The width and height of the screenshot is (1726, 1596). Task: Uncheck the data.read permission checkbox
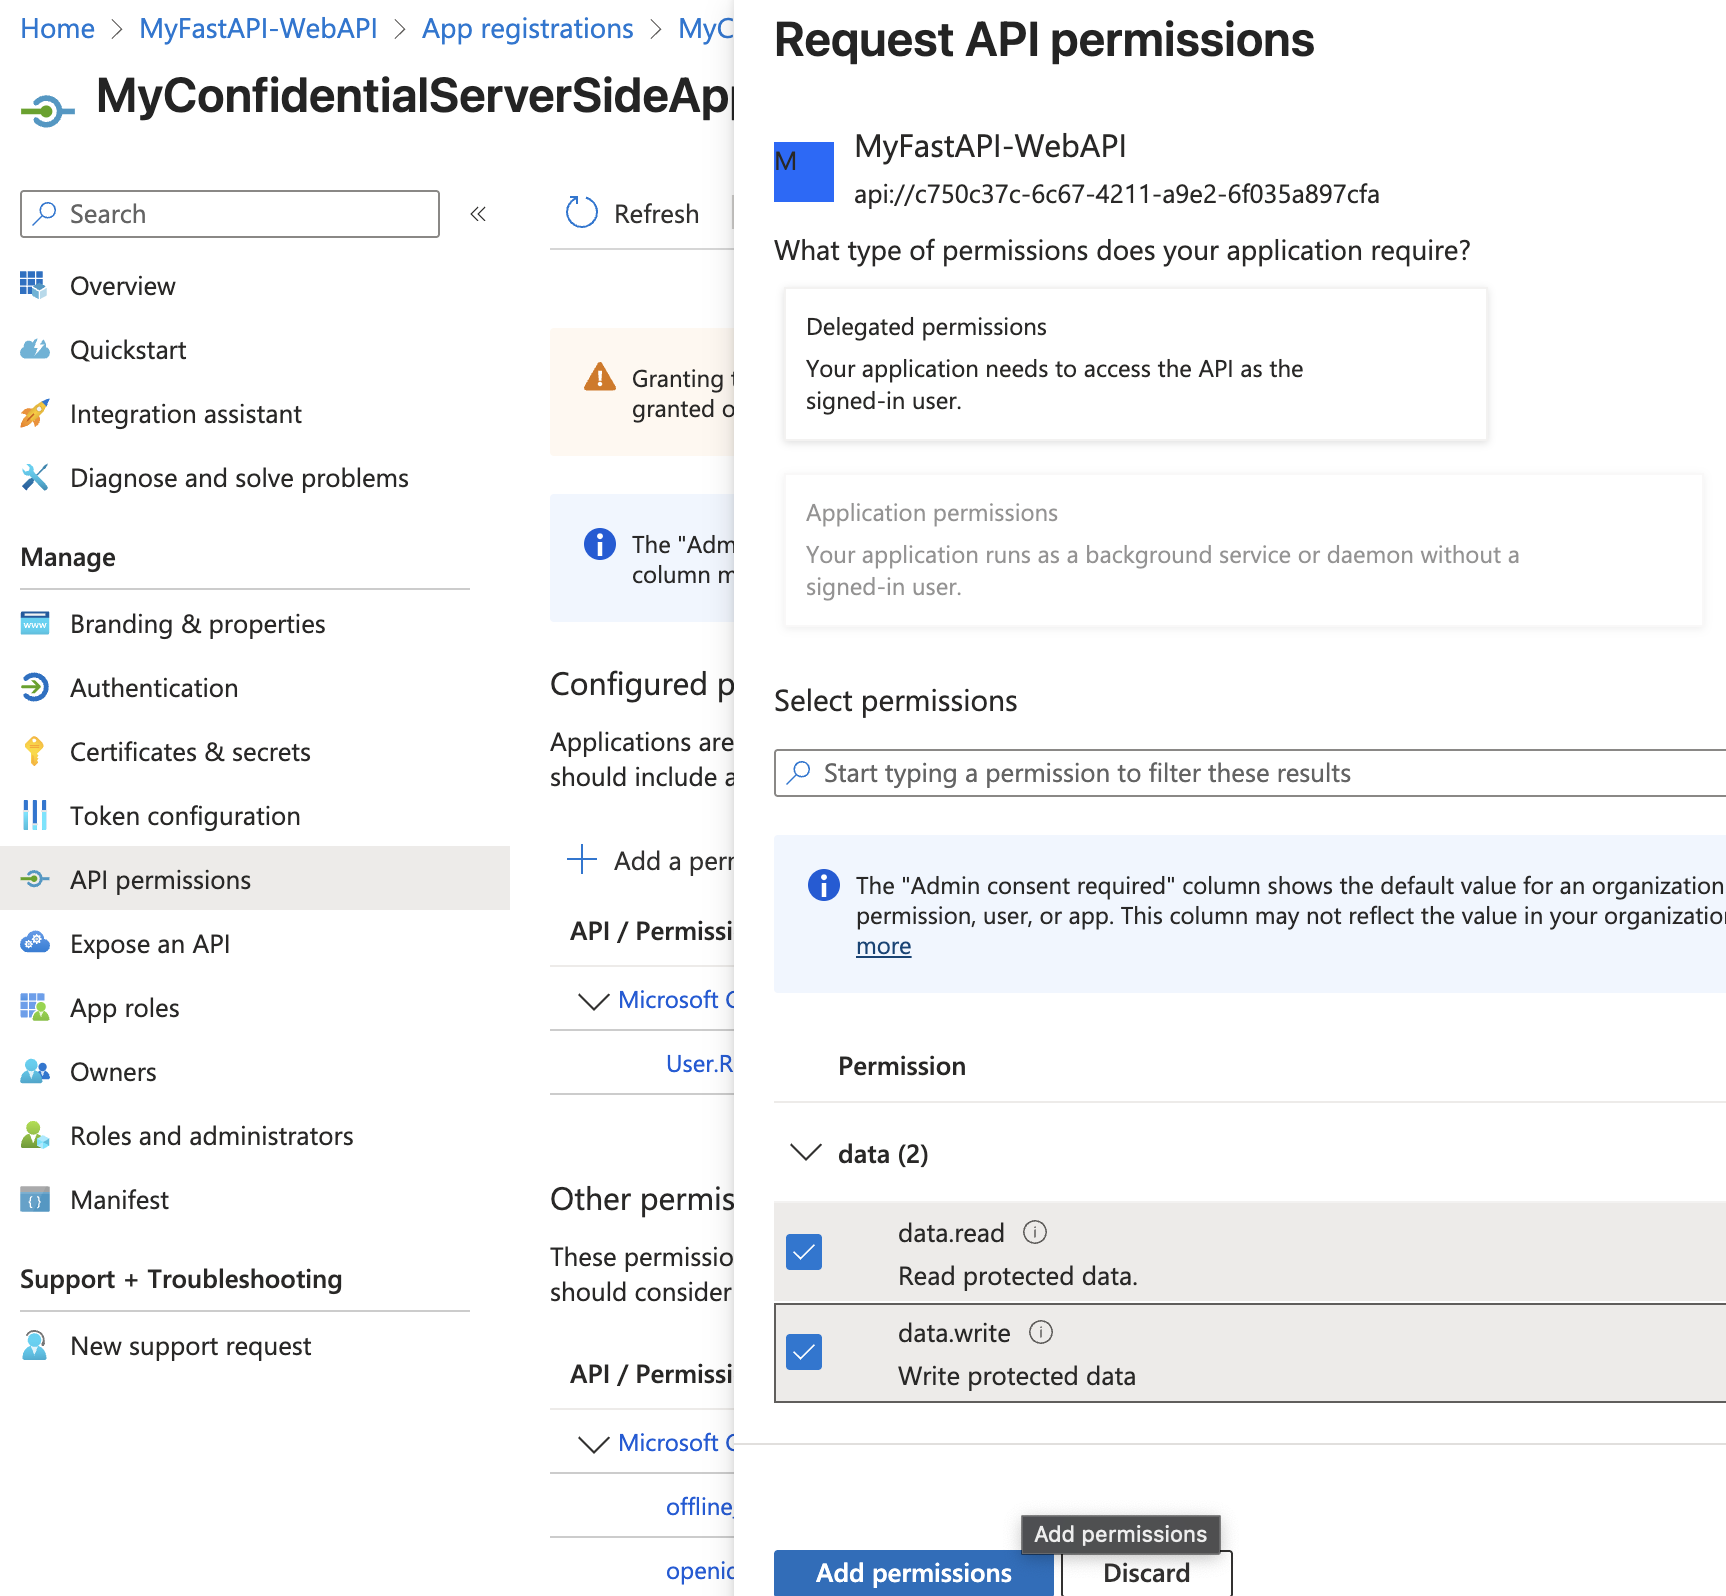pyautogui.click(x=804, y=1252)
